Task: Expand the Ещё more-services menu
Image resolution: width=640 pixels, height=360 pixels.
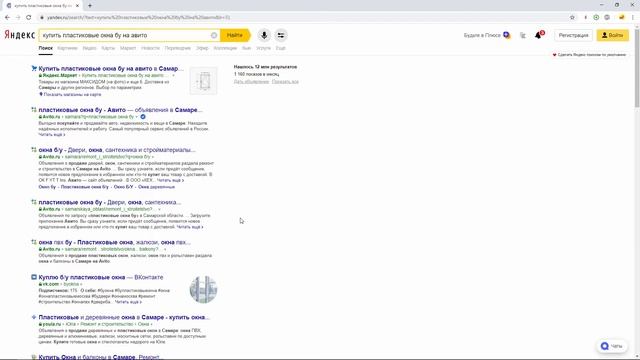Action: coord(280,48)
